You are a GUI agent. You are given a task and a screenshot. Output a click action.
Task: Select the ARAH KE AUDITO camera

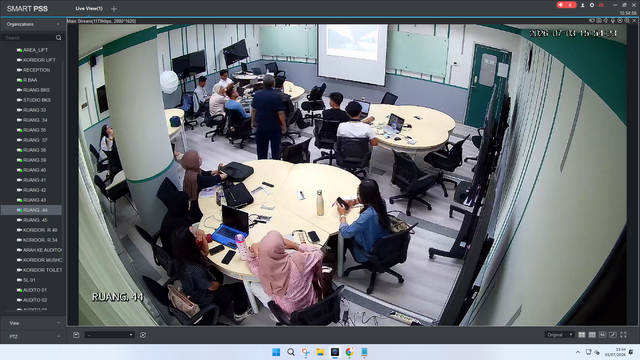(42, 250)
